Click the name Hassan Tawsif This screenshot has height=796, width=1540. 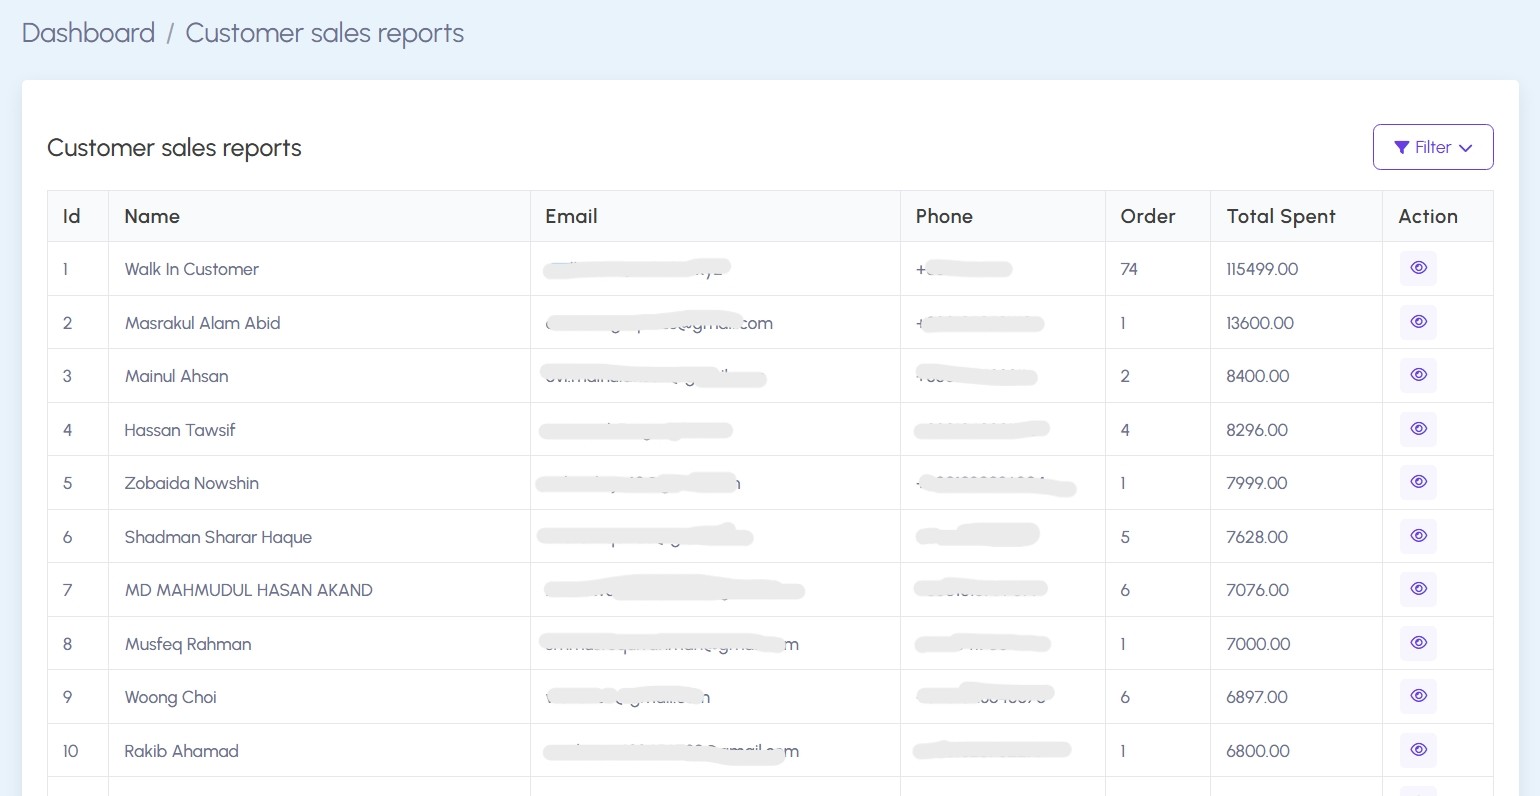tap(180, 430)
